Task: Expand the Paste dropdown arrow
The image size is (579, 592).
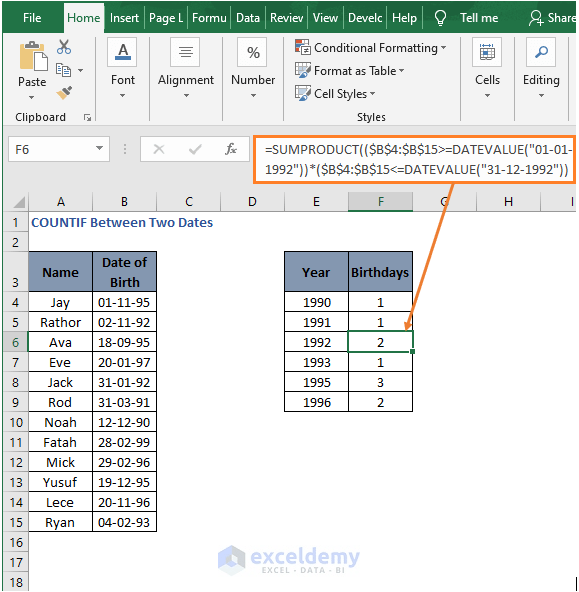Action: pyautogui.click(x=31, y=97)
